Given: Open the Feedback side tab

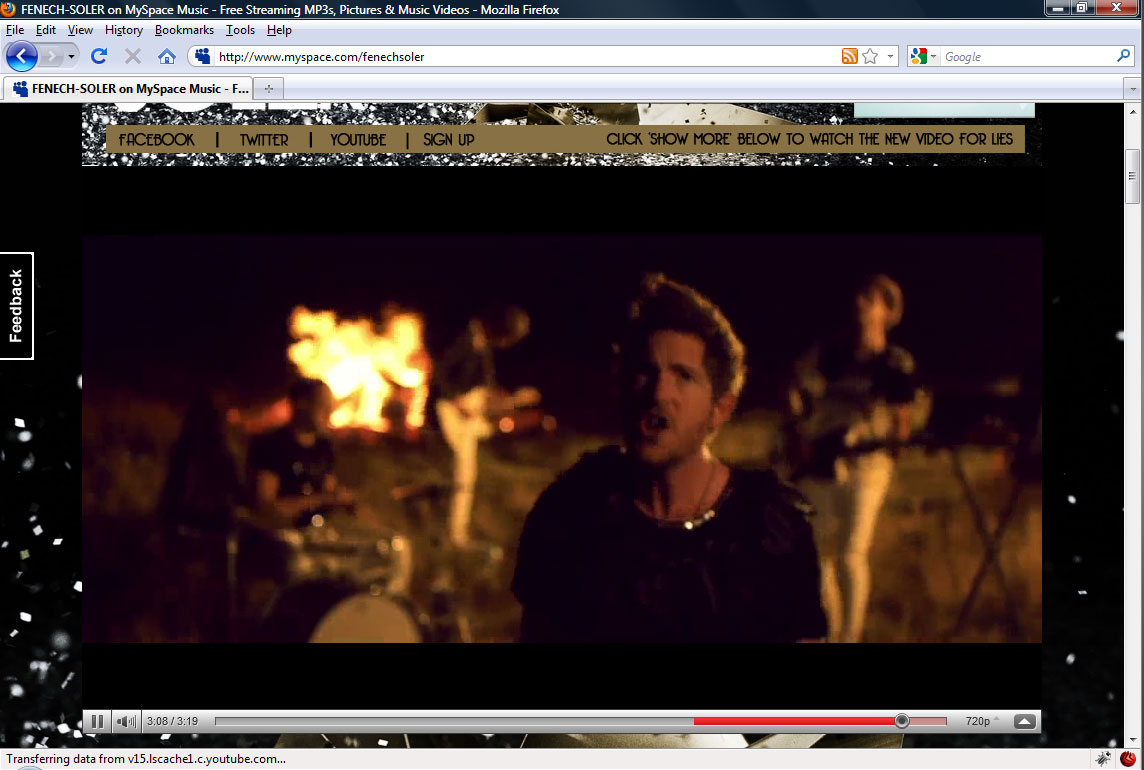Looking at the screenshot, I should tap(16, 306).
